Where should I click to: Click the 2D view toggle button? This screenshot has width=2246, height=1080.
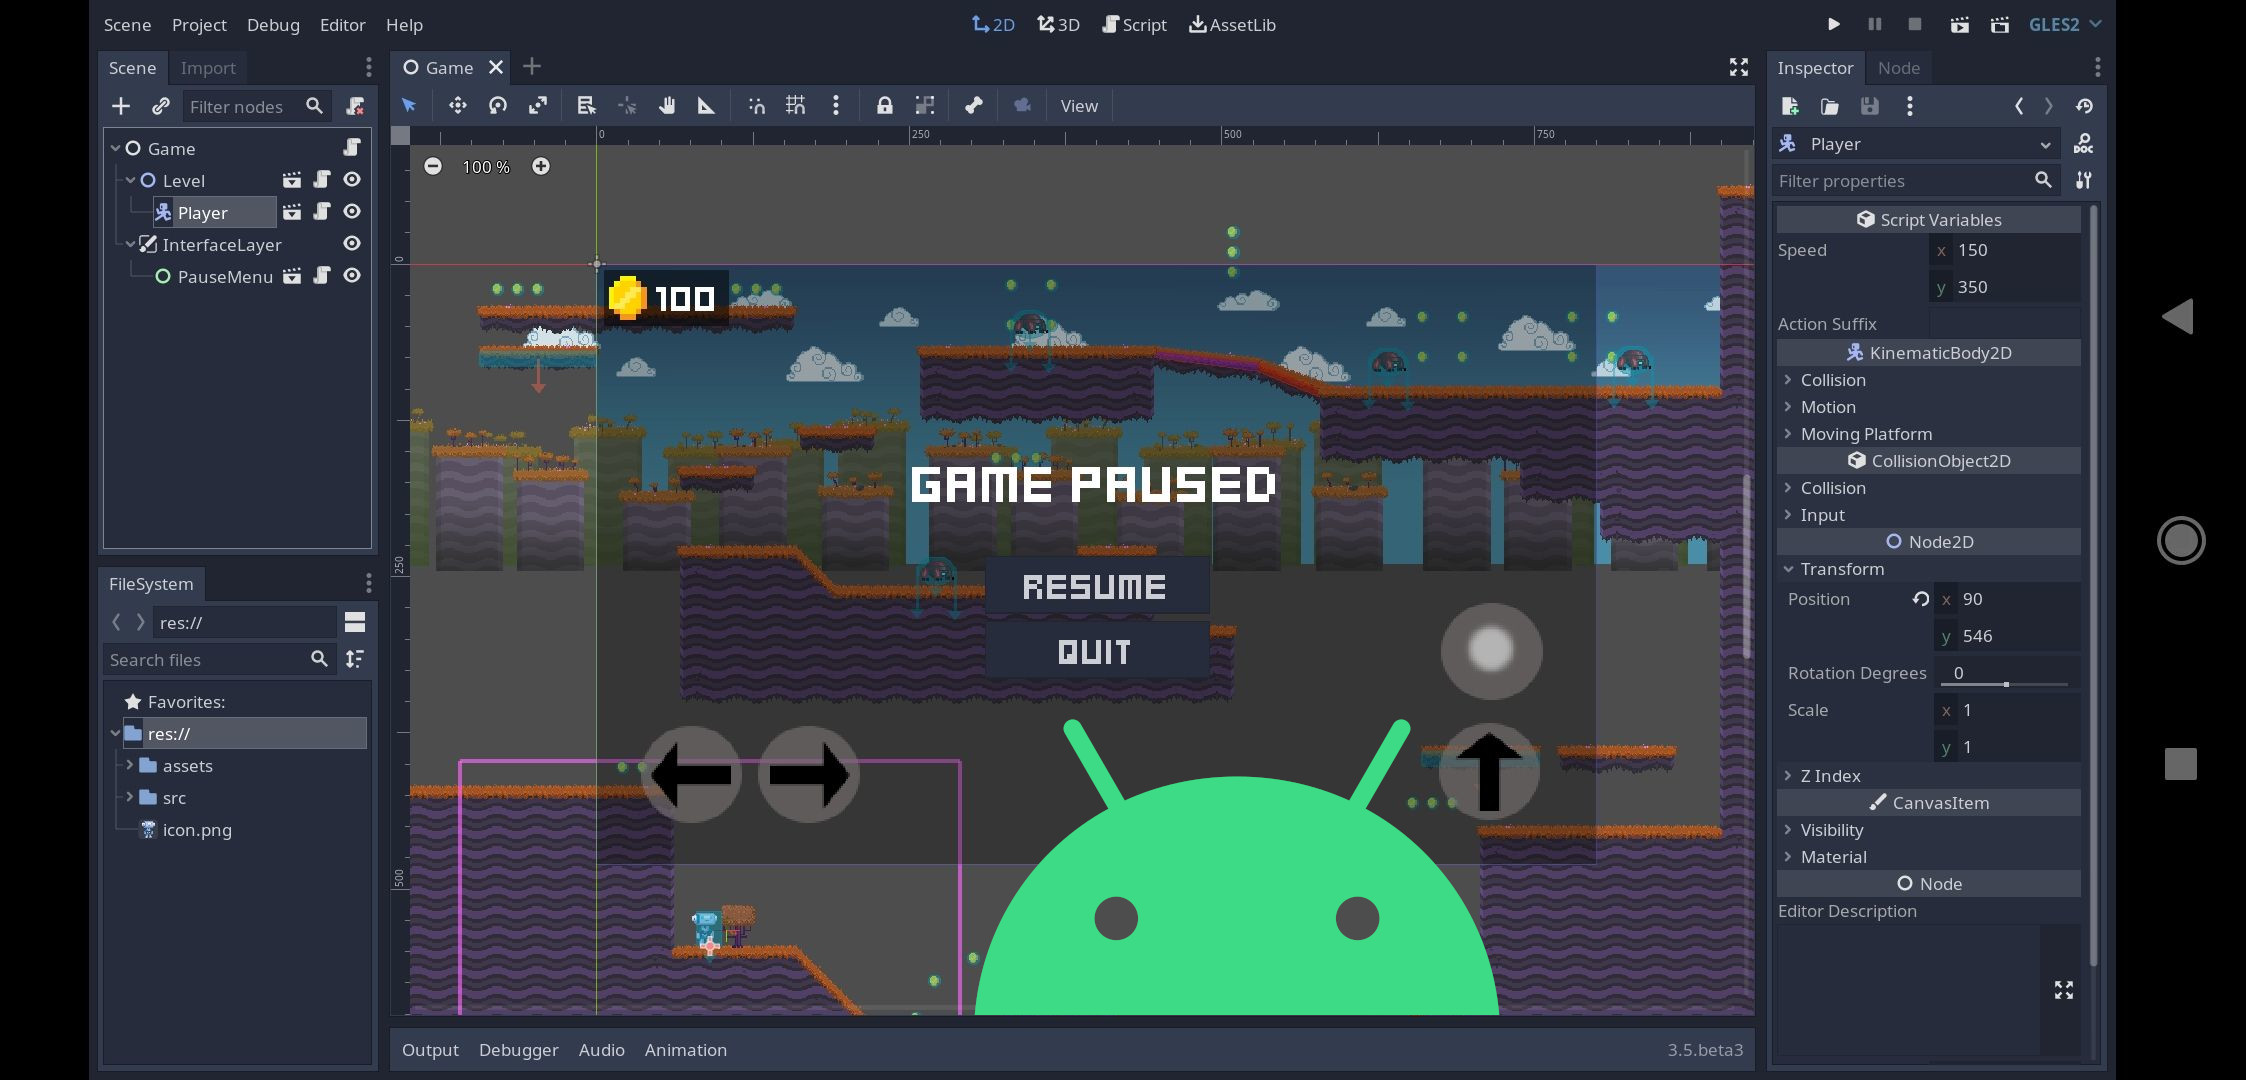pos(993,24)
